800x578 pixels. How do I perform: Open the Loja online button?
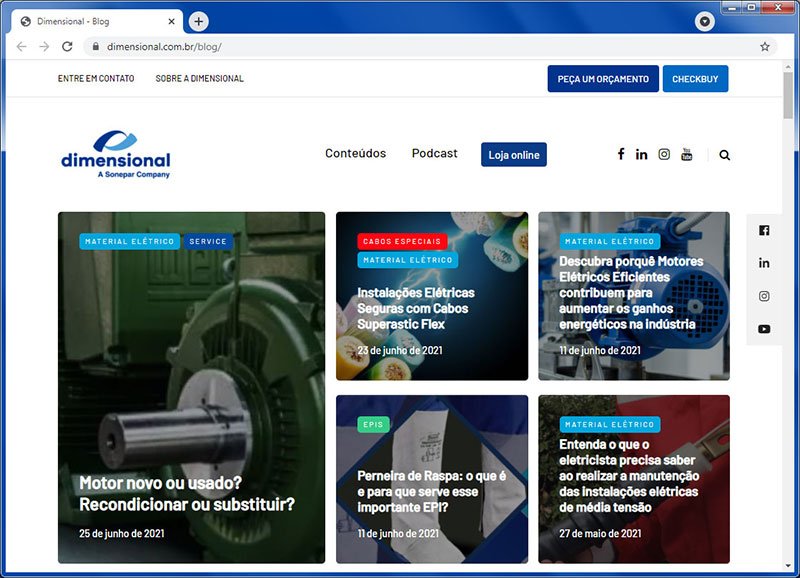pos(513,155)
